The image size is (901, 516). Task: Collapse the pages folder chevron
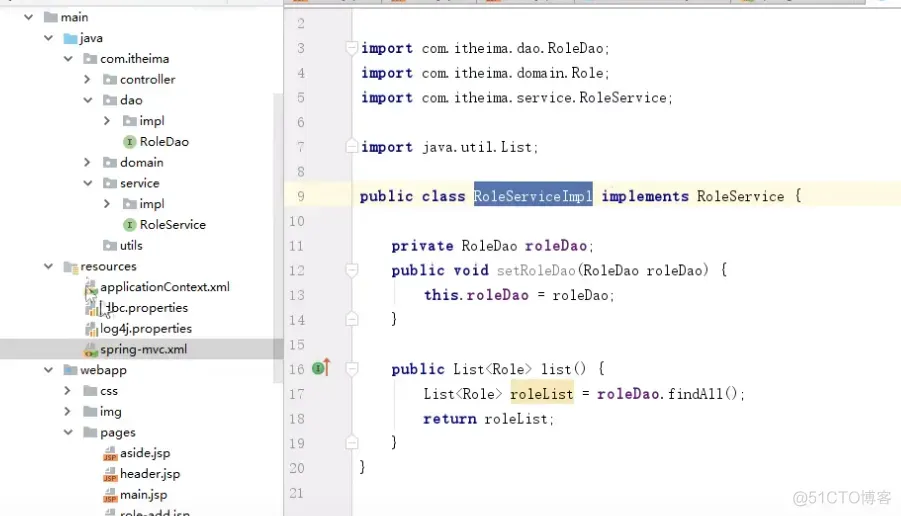[x=68, y=432]
